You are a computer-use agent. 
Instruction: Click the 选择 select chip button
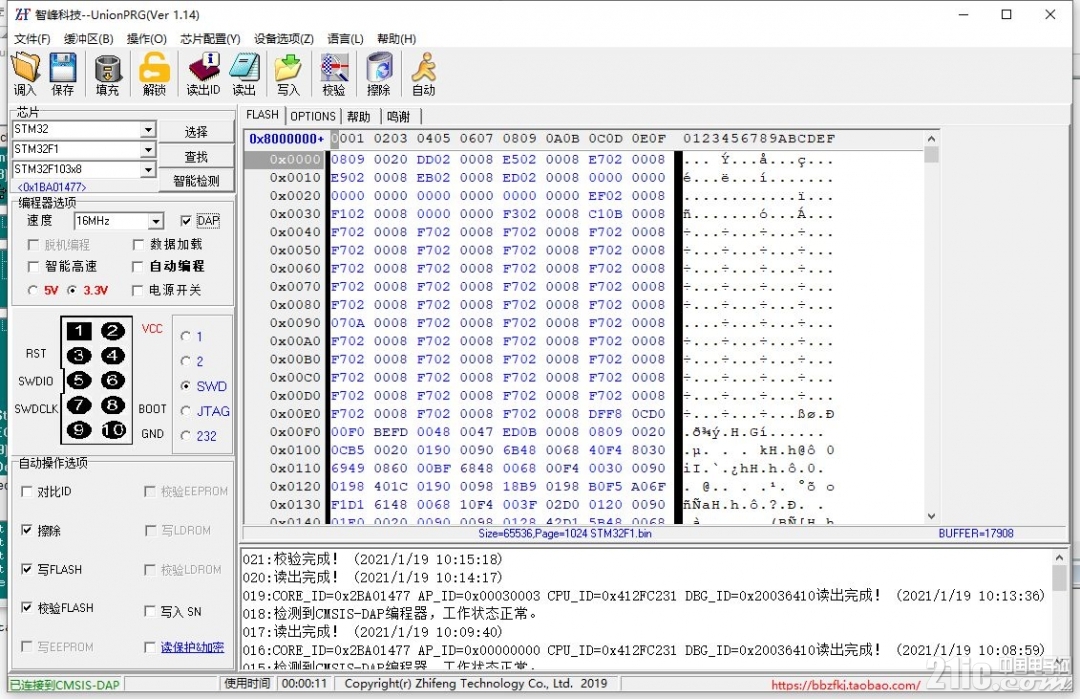196,132
